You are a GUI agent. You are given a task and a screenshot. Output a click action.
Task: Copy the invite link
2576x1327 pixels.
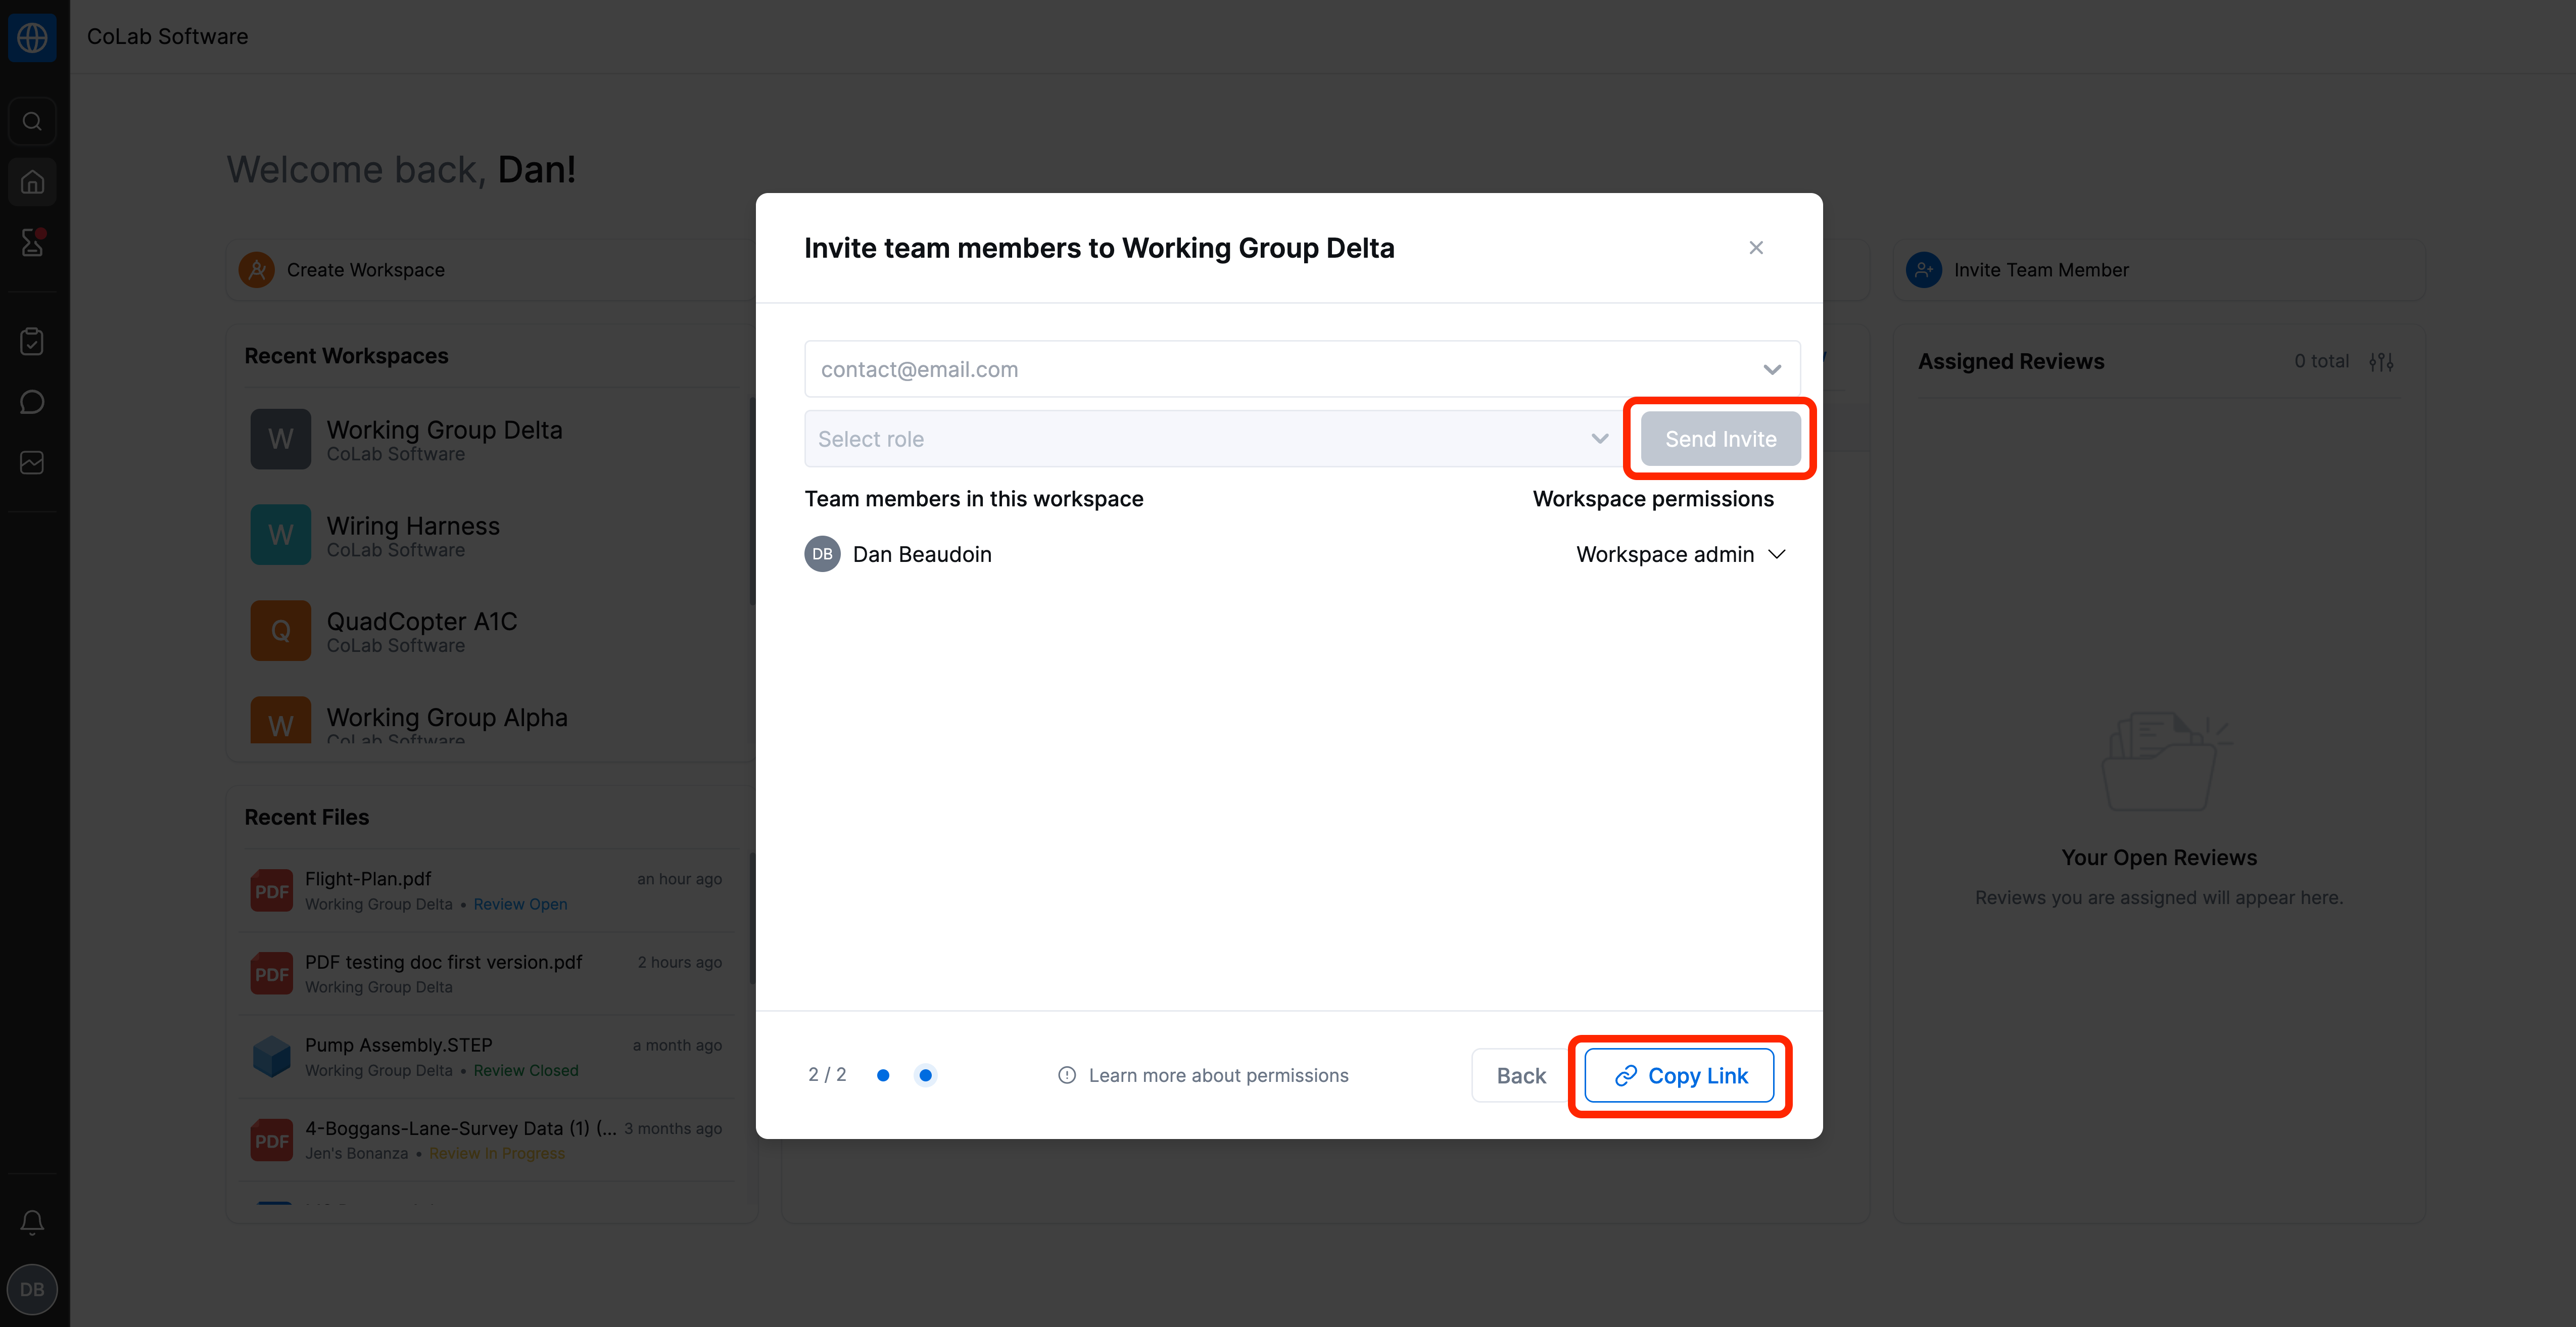click(x=1680, y=1076)
